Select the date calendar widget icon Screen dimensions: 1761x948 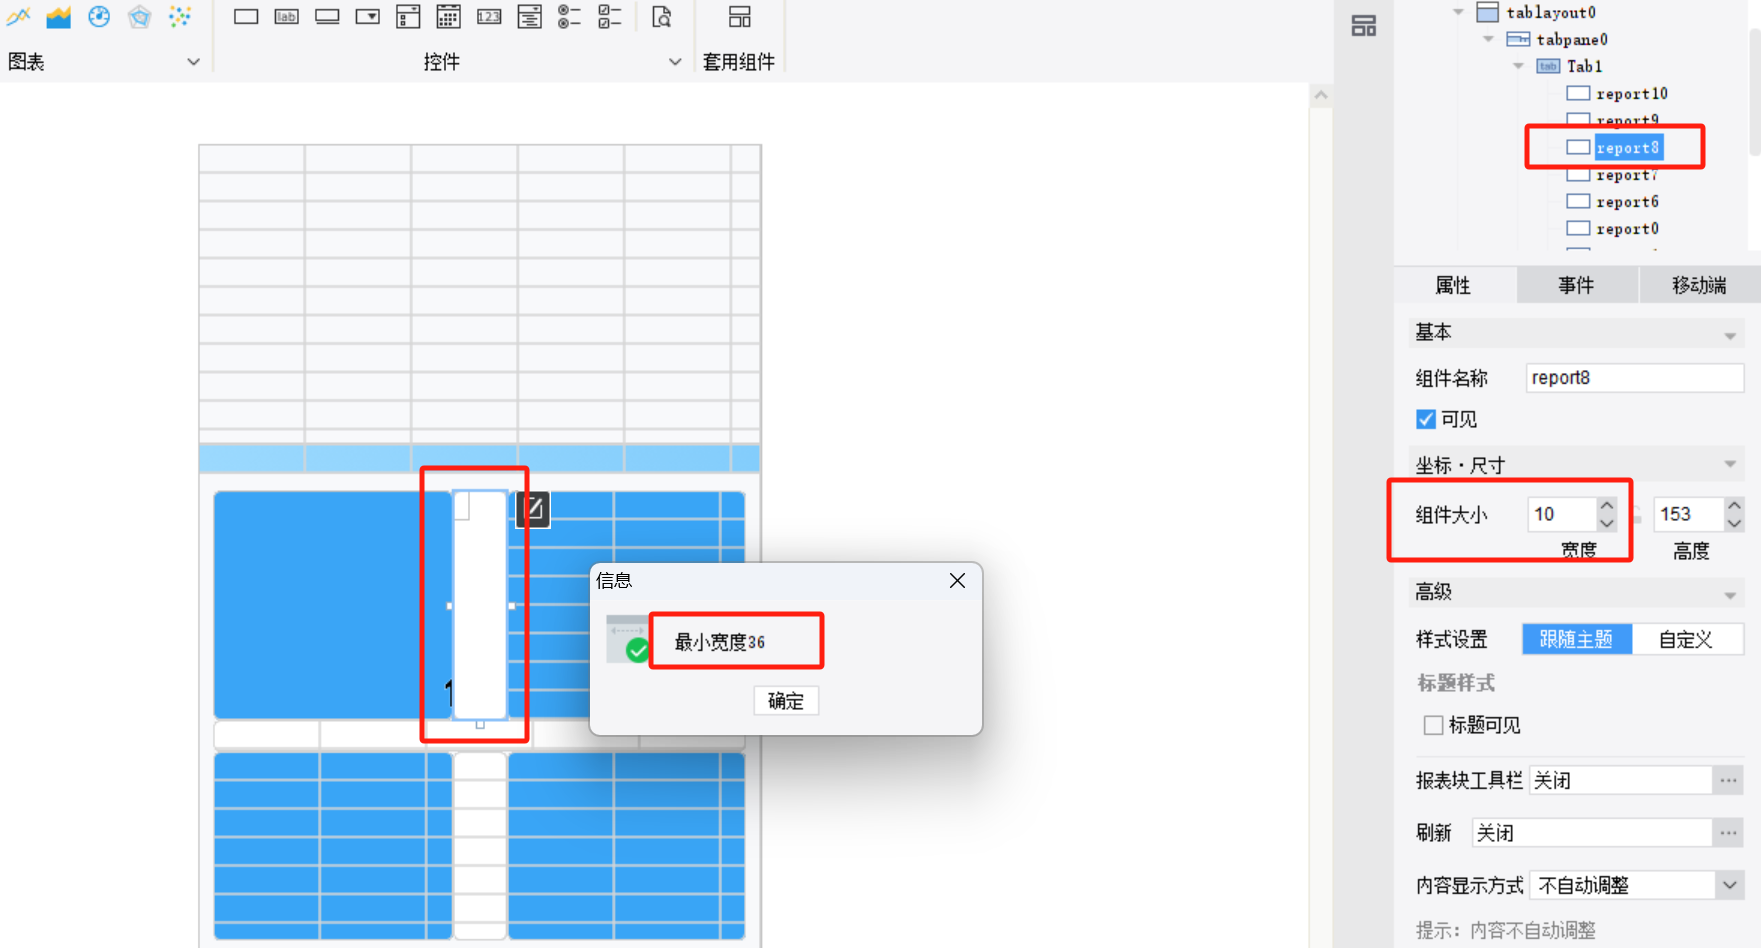click(x=449, y=16)
